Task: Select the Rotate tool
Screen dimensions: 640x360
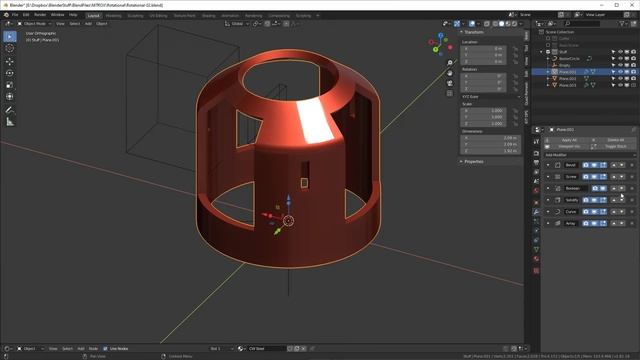Action: (x=10, y=73)
